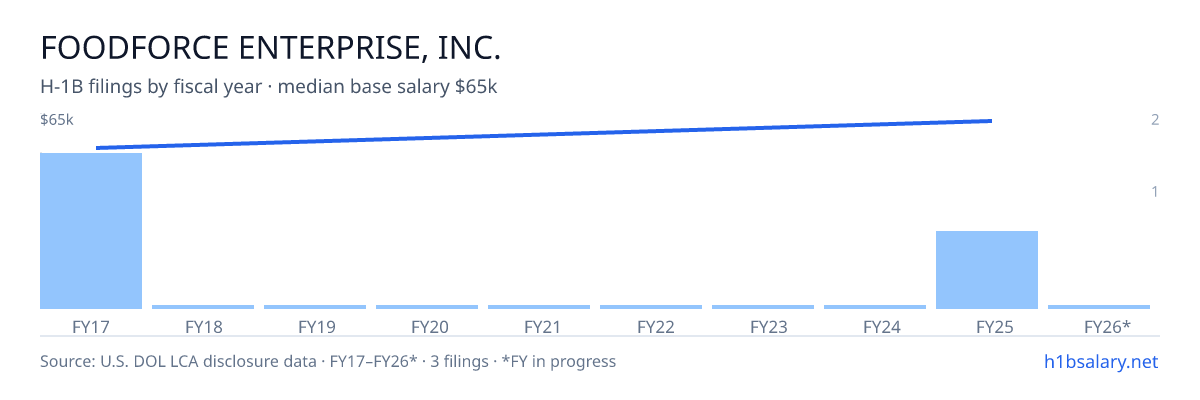Viewport: 1200px width, 400px height.
Task: Click the FOODFORCE ENTERPRISE, INC. title
Action: [270, 48]
